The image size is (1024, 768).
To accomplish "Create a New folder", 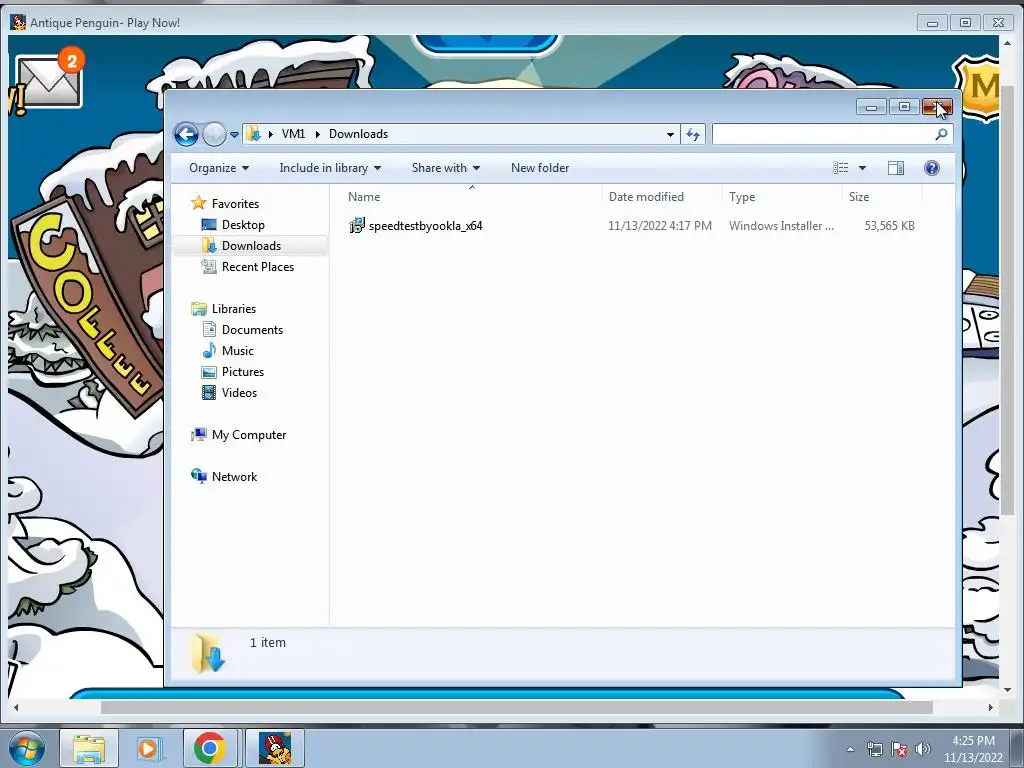I will click(x=539, y=168).
